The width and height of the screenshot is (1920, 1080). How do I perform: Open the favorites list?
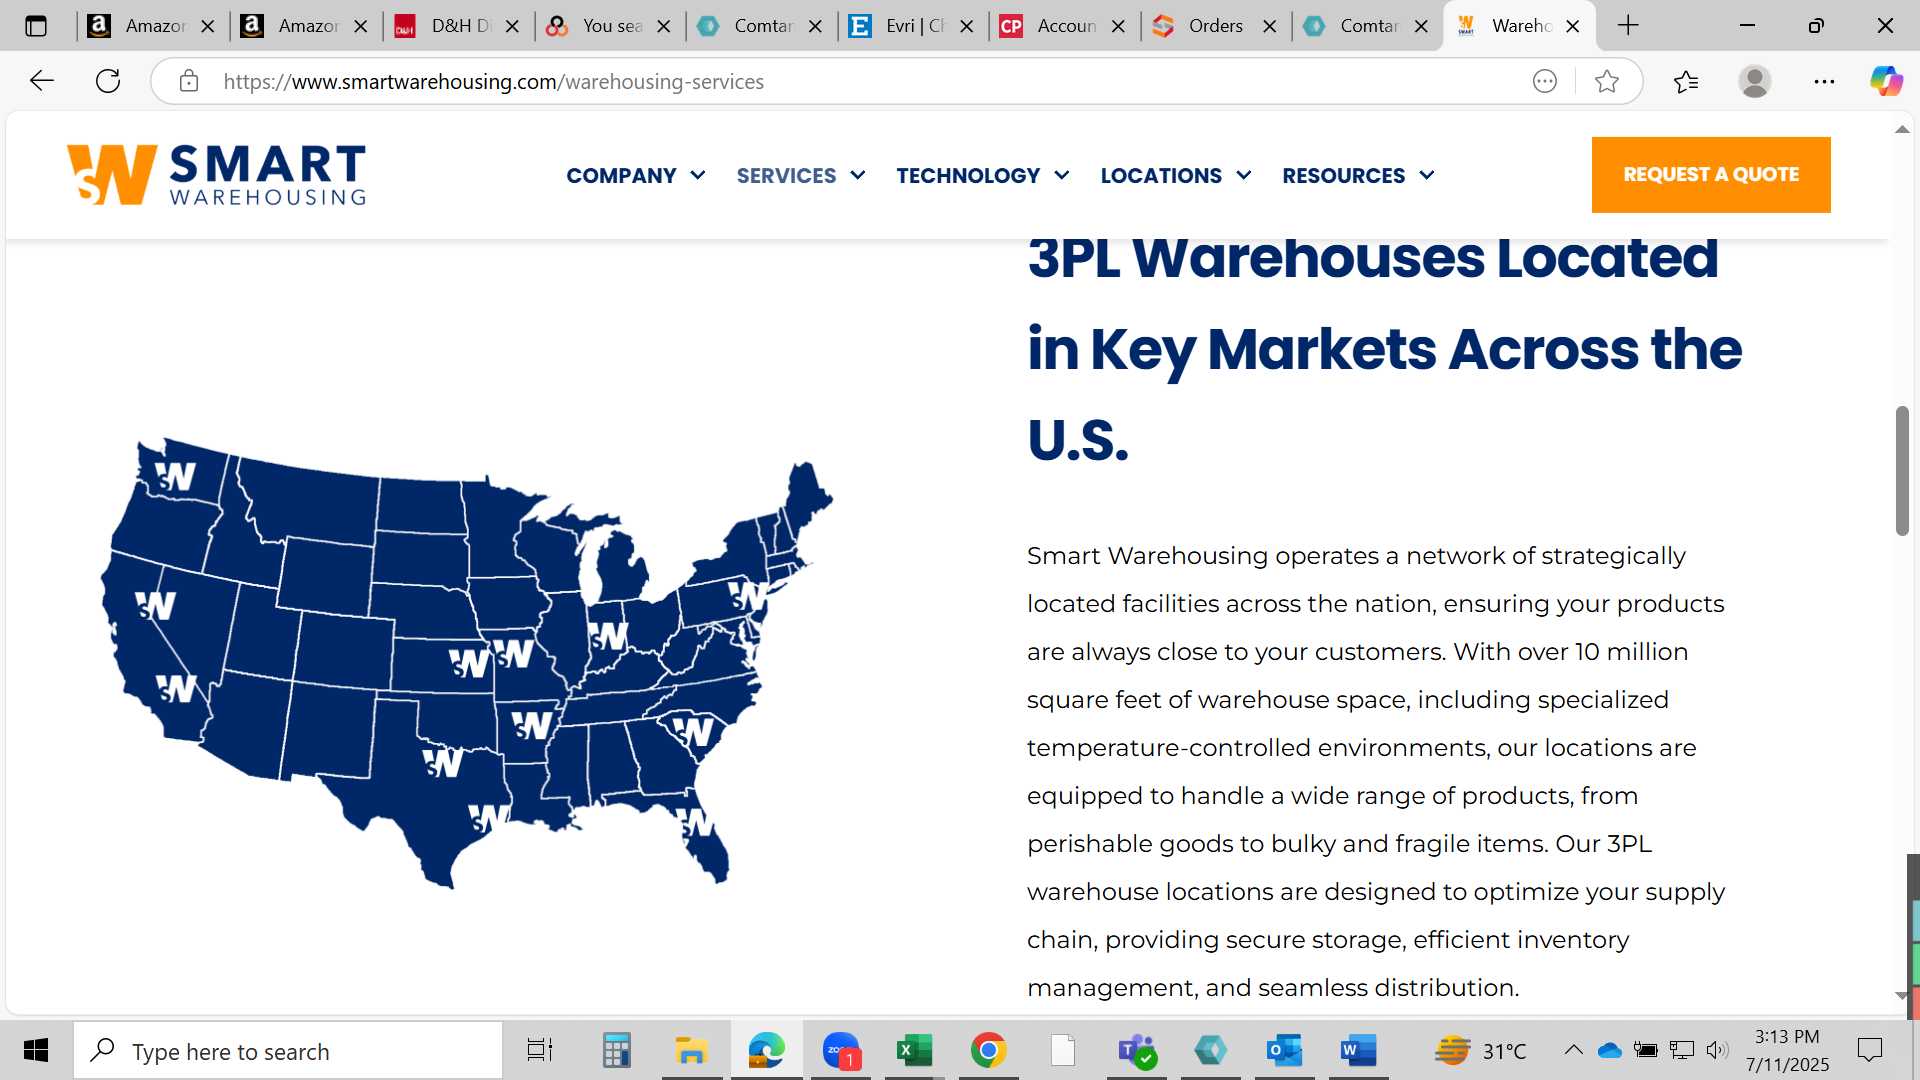(1686, 81)
